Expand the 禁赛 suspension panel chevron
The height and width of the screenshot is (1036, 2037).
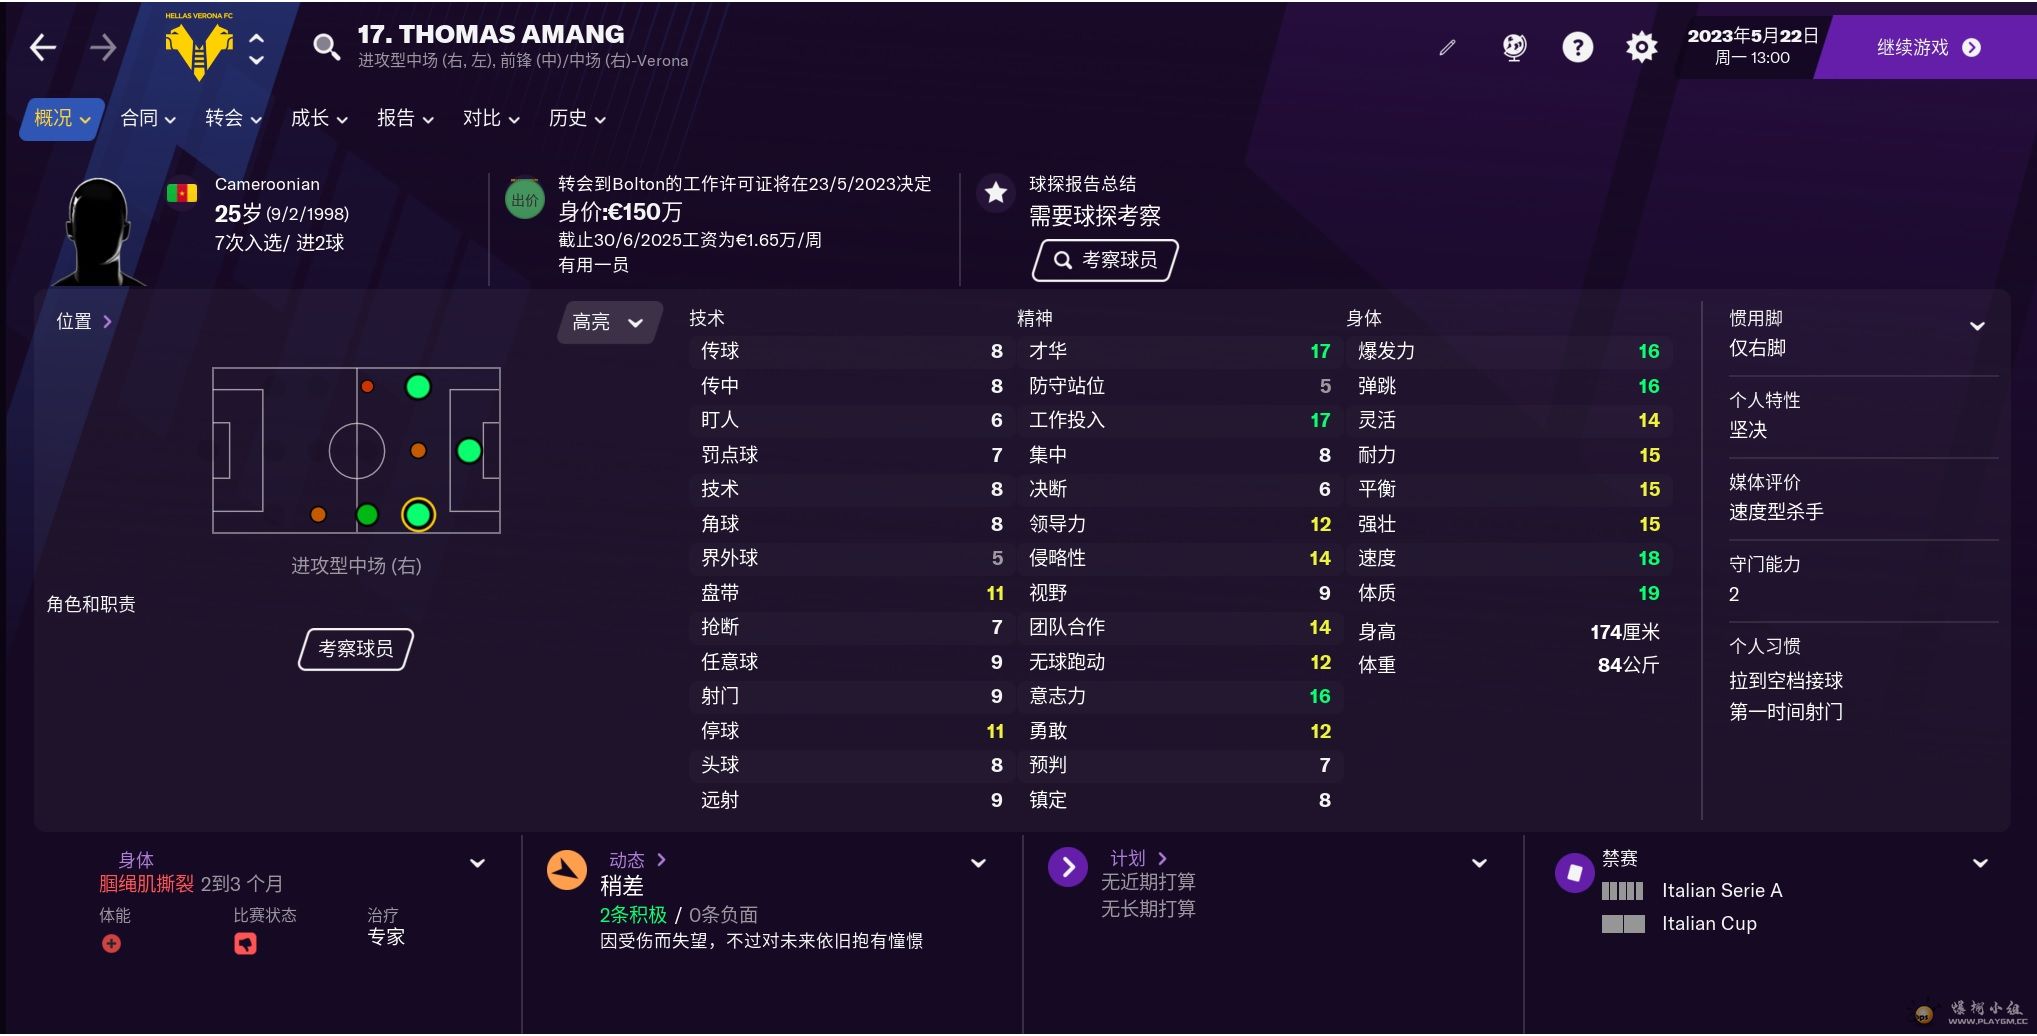click(1979, 863)
